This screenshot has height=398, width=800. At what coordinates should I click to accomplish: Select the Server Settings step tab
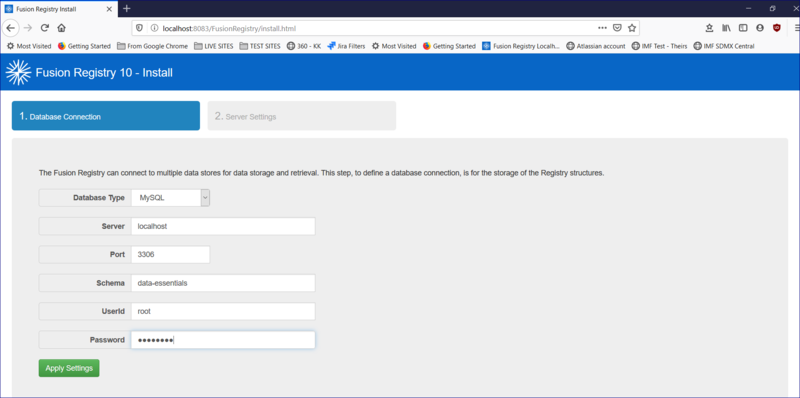302,116
